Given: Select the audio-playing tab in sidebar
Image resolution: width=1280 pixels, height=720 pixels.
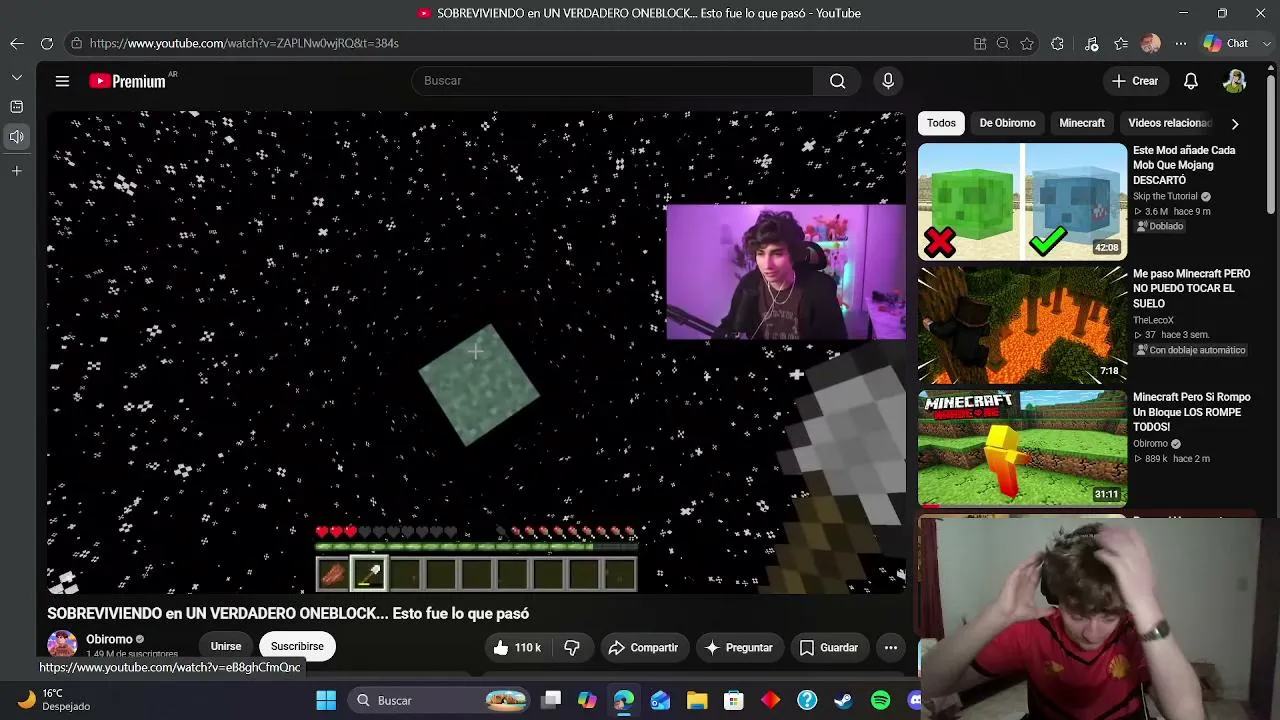Looking at the screenshot, I should click(17, 137).
